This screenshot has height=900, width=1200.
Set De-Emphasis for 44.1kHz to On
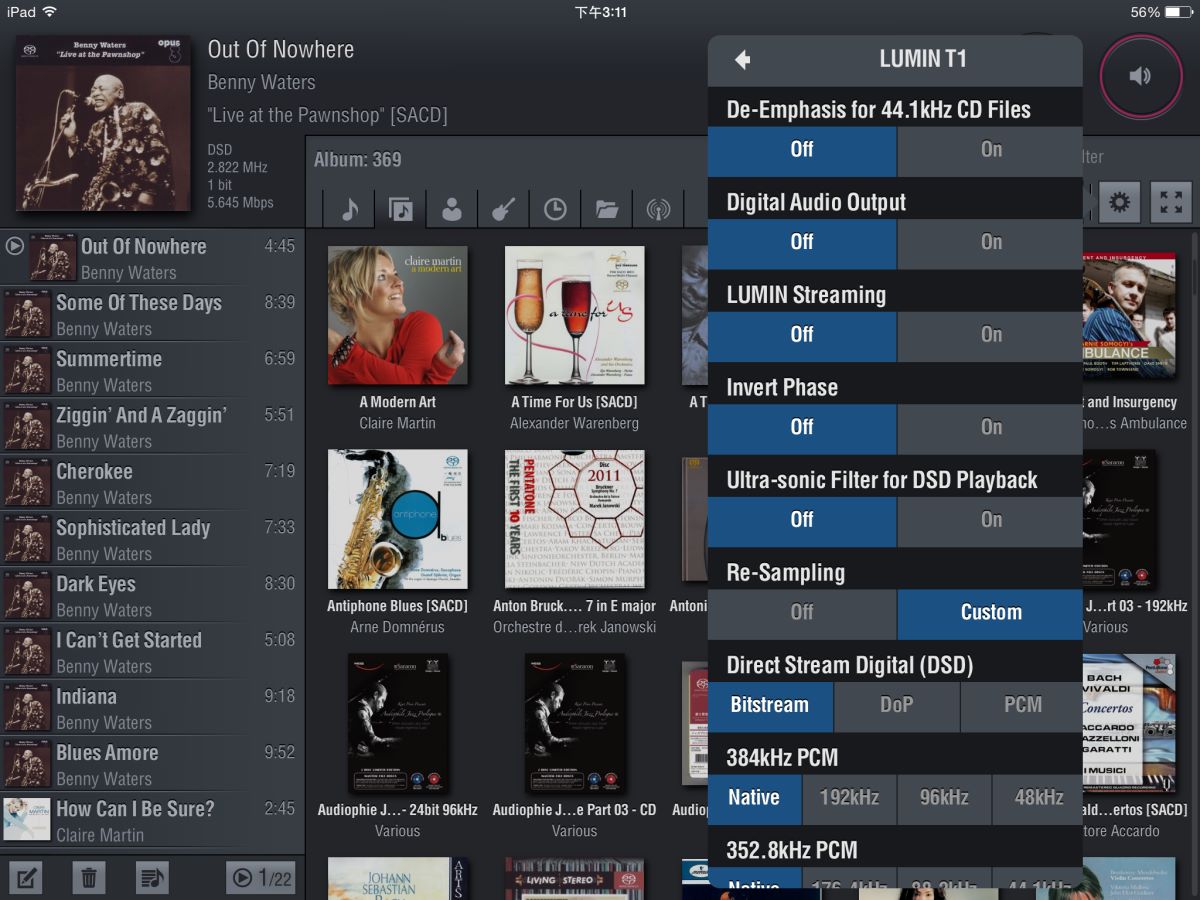[x=990, y=149]
